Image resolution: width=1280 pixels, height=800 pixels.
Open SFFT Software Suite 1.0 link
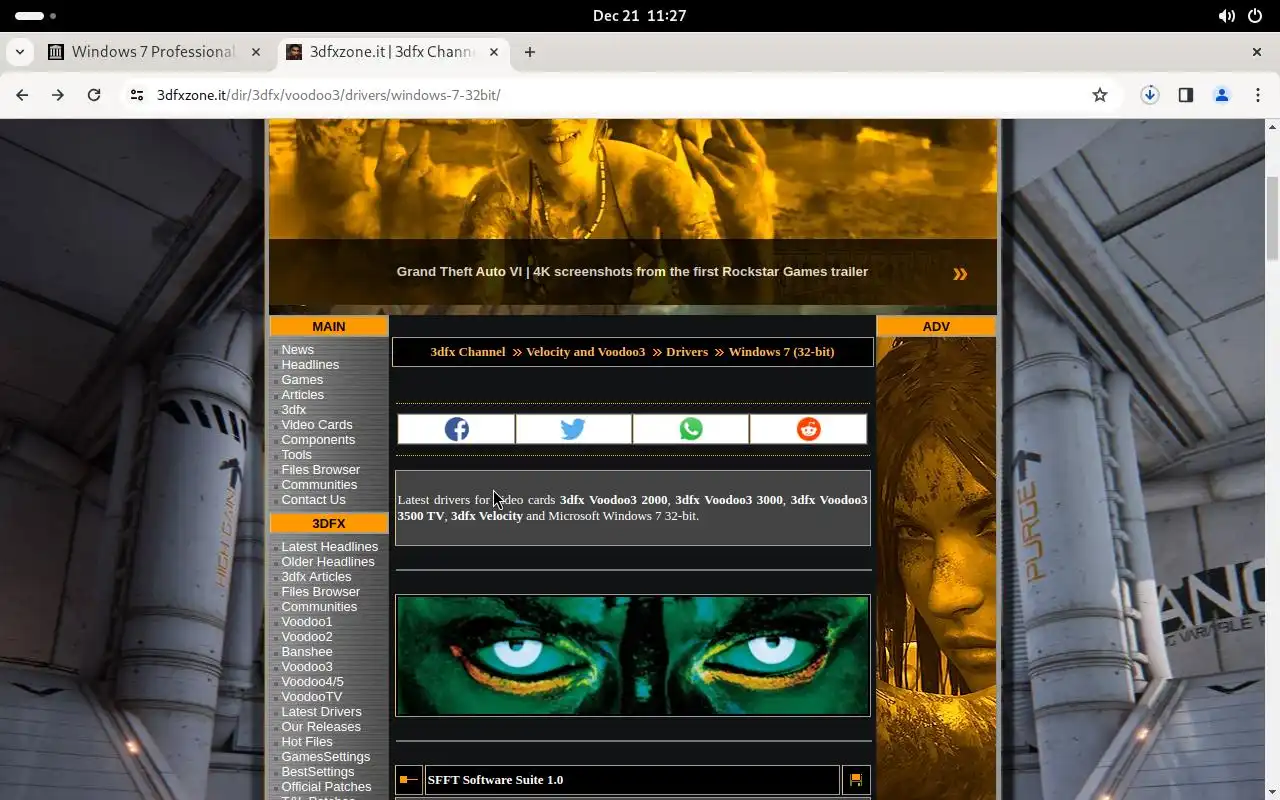[495, 780]
